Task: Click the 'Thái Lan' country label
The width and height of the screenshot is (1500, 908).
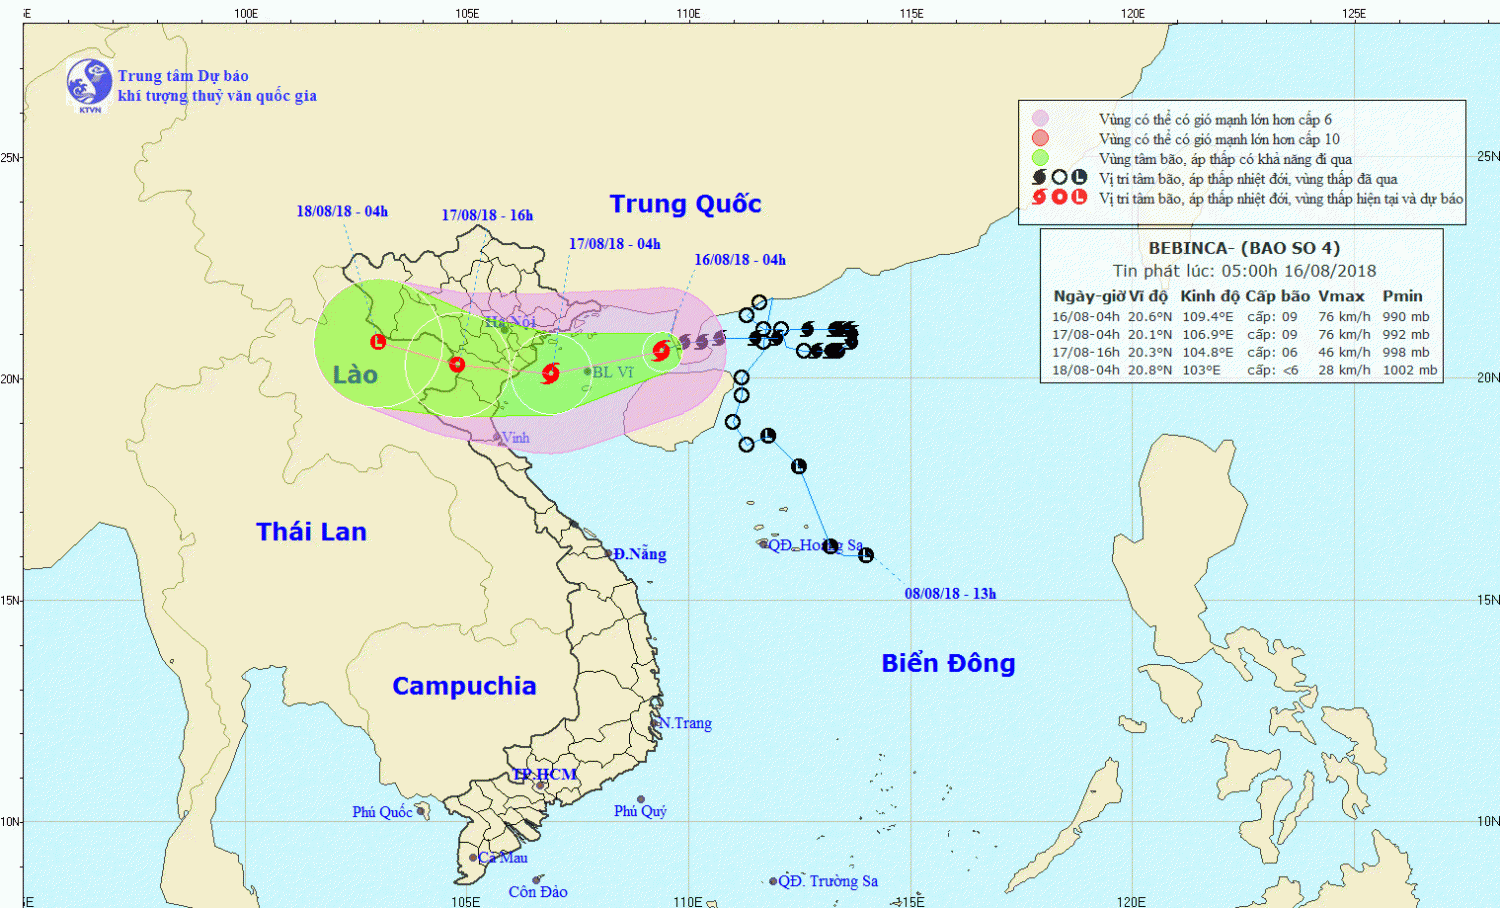Action: click(311, 531)
